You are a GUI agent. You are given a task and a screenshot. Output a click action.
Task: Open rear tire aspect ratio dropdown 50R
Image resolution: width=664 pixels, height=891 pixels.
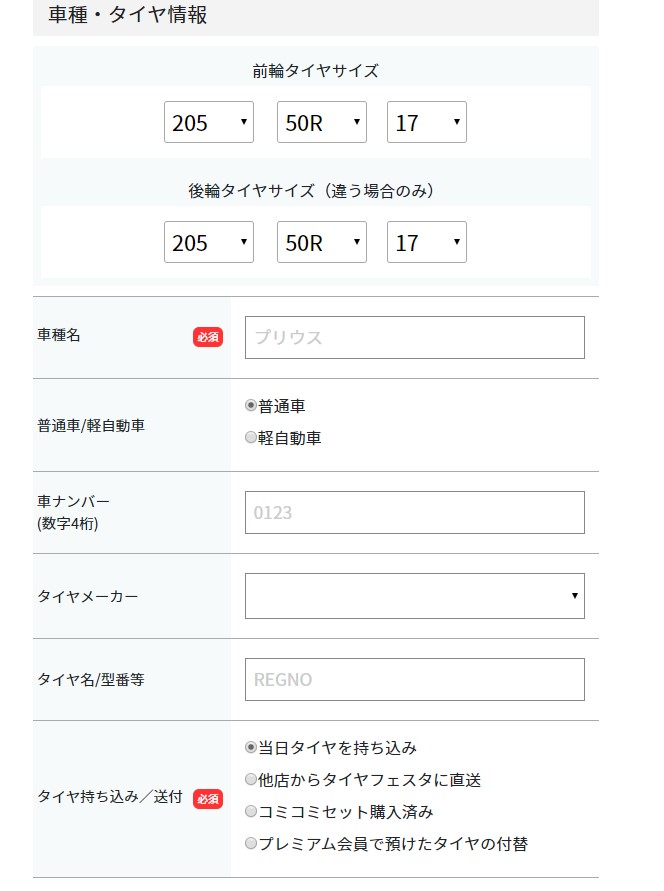pyautogui.click(x=321, y=242)
